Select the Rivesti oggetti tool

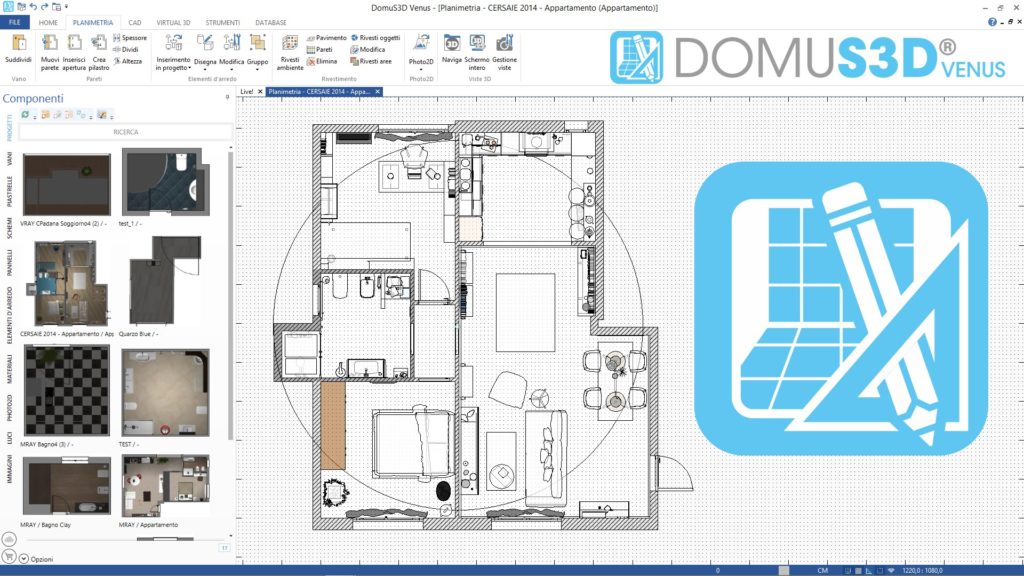pyautogui.click(x=376, y=38)
